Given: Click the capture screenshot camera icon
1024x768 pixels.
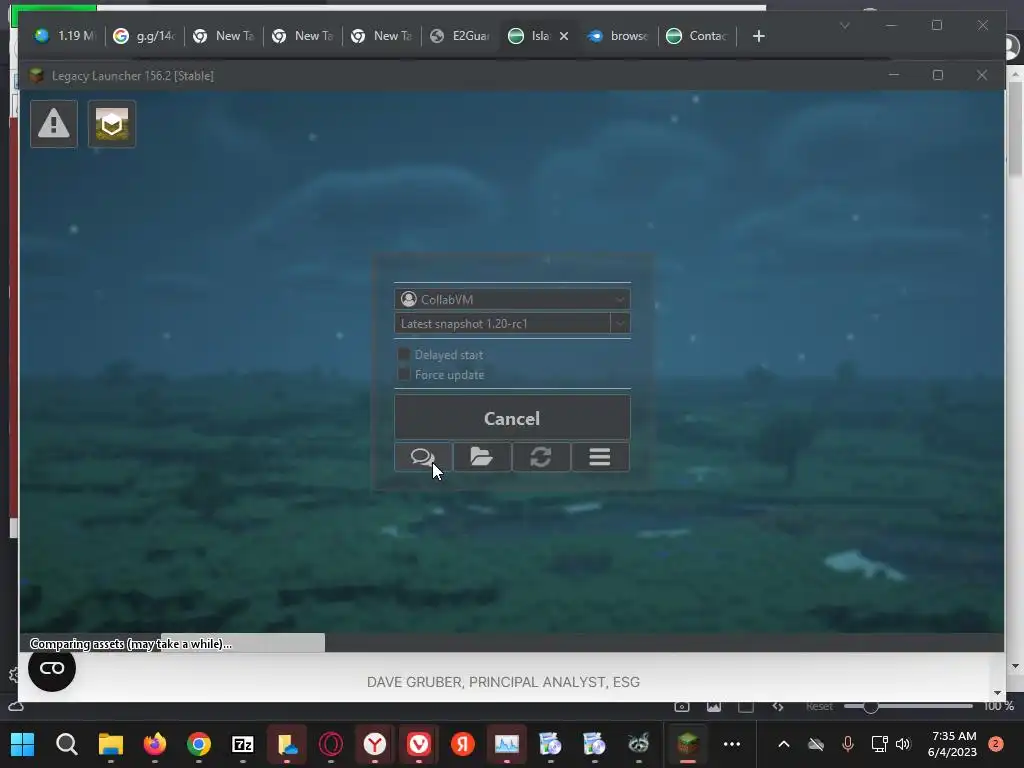Looking at the screenshot, I should tap(682, 707).
